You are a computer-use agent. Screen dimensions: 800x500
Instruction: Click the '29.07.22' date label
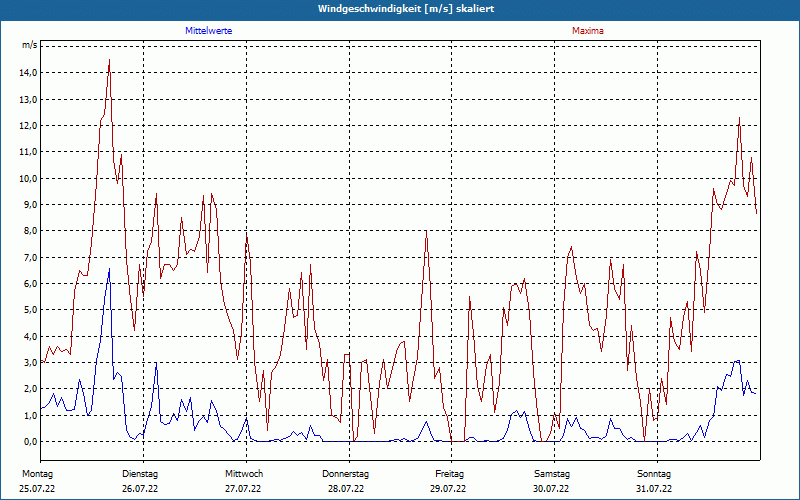pyautogui.click(x=448, y=489)
